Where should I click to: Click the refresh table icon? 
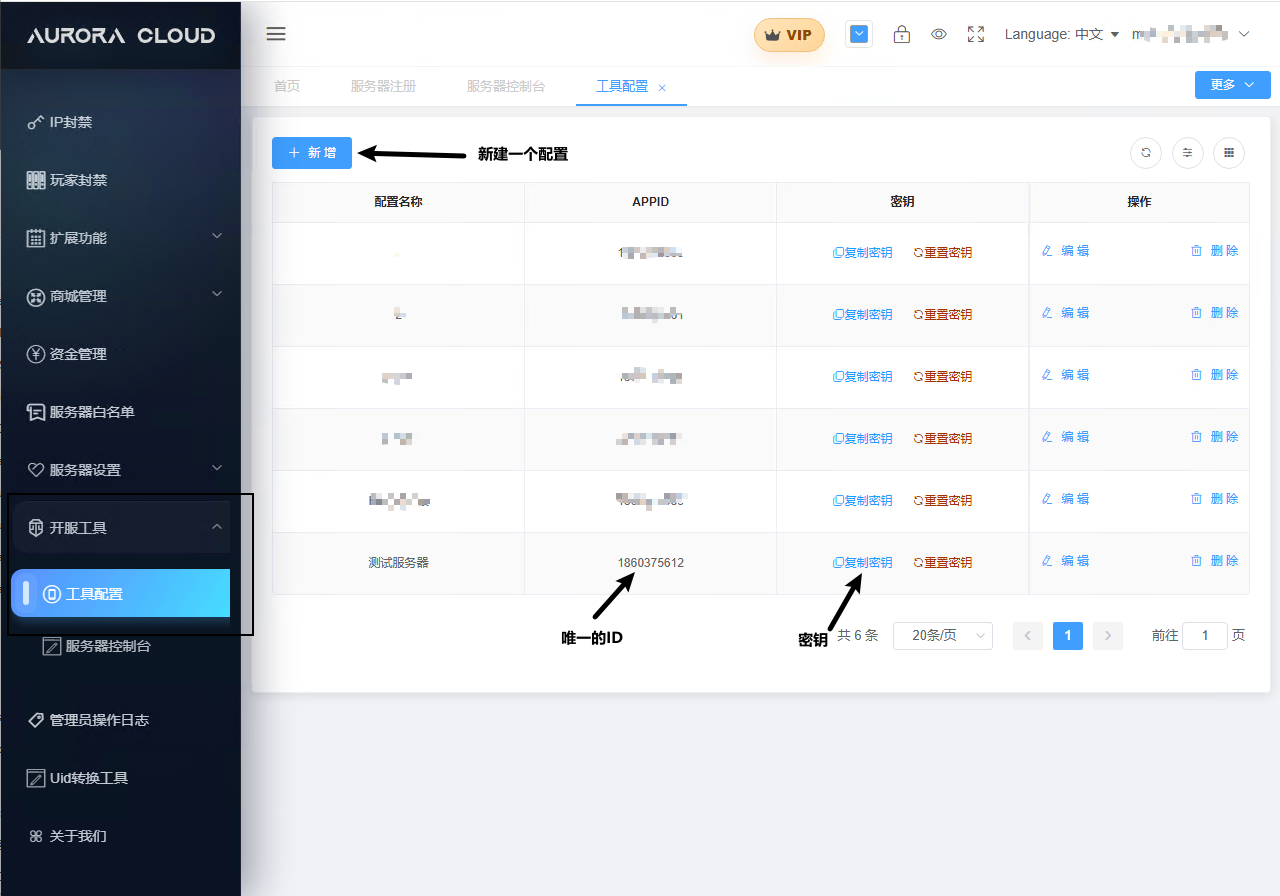coord(1146,153)
